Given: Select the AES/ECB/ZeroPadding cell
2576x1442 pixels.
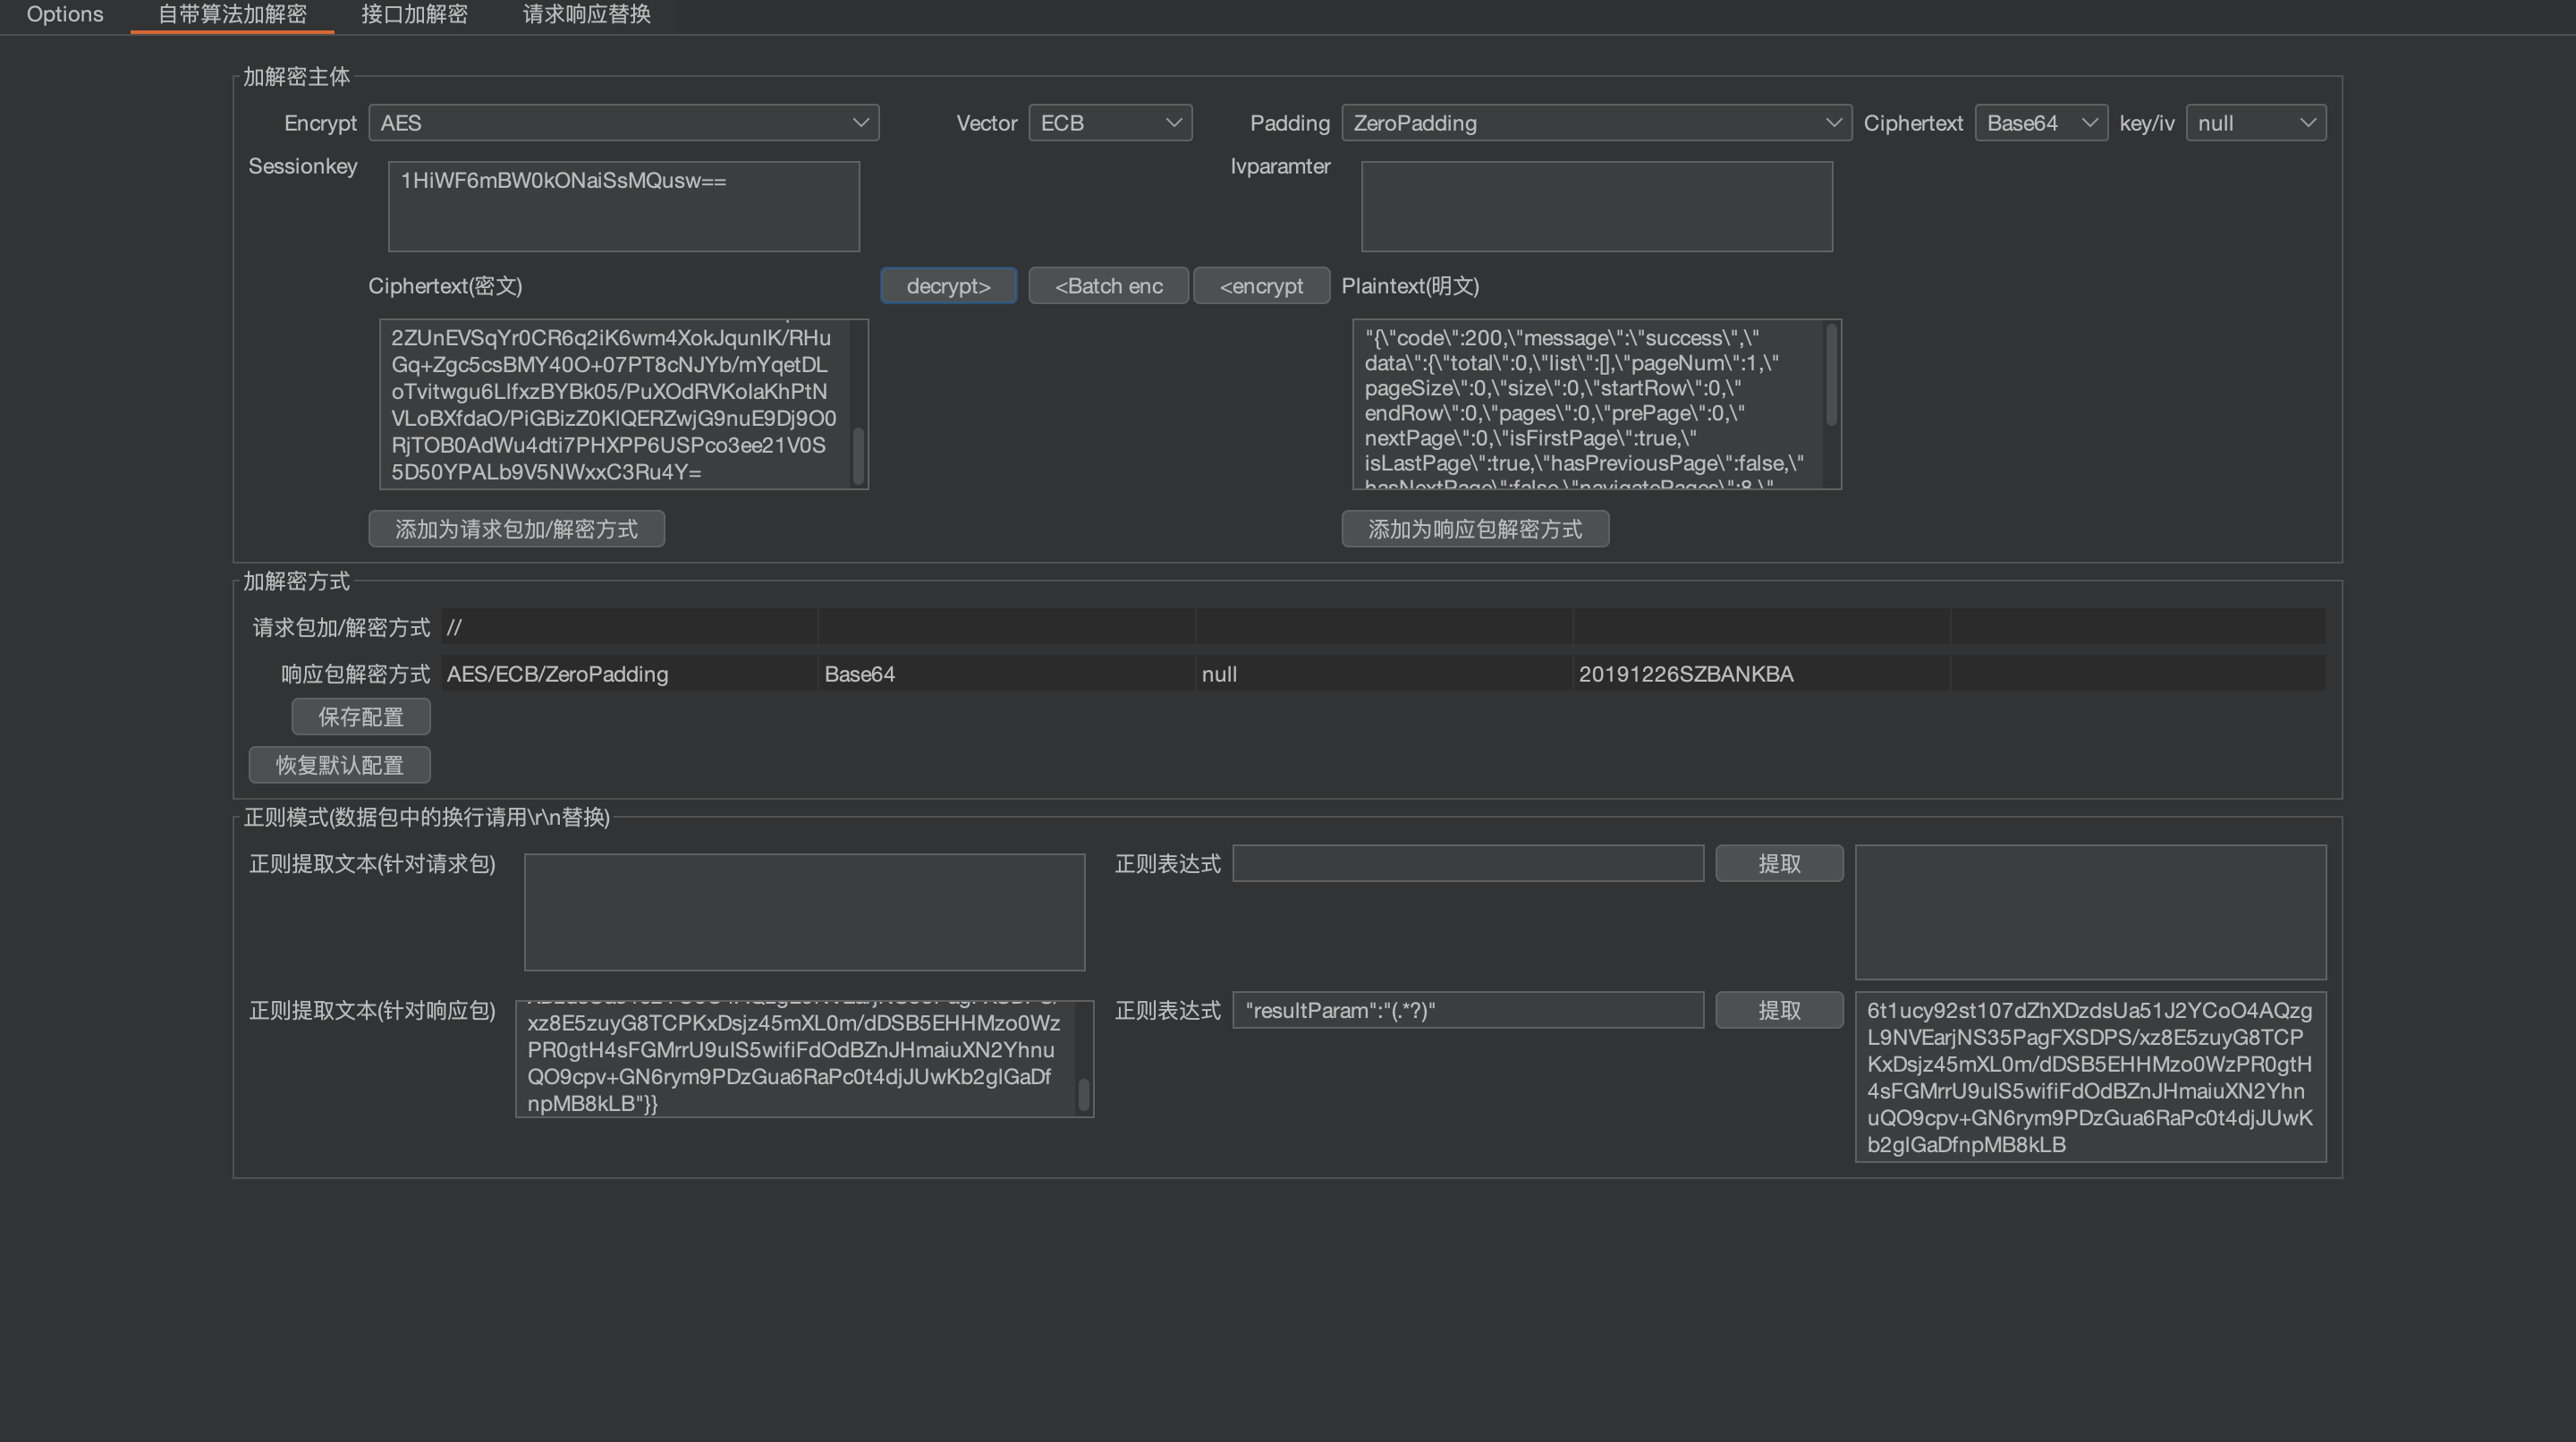Looking at the screenshot, I should 629,674.
